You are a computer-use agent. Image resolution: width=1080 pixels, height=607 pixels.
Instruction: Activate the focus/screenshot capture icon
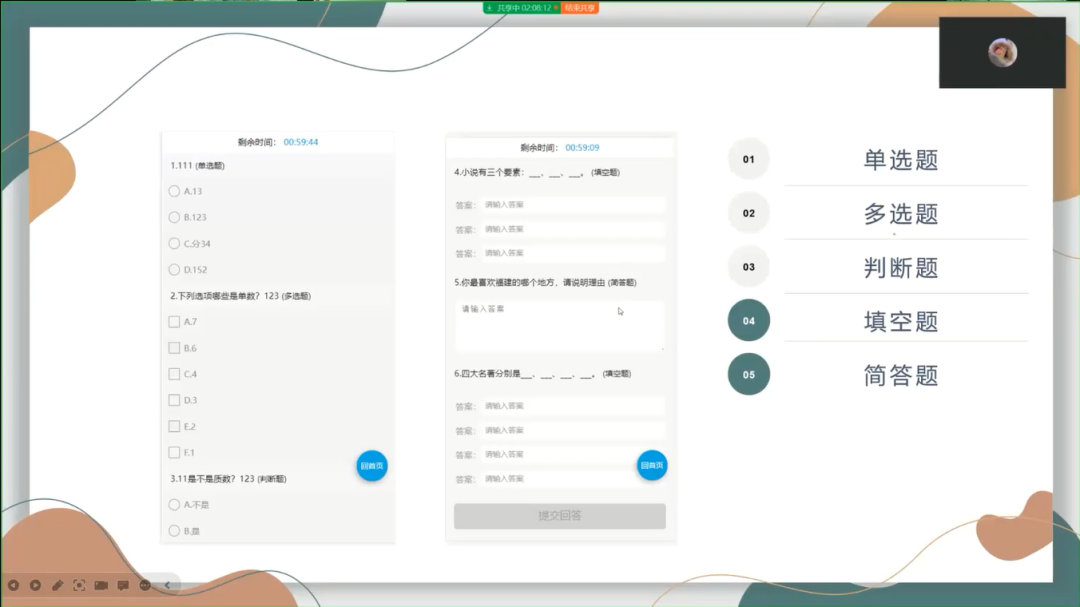pyautogui.click(x=79, y=585)
